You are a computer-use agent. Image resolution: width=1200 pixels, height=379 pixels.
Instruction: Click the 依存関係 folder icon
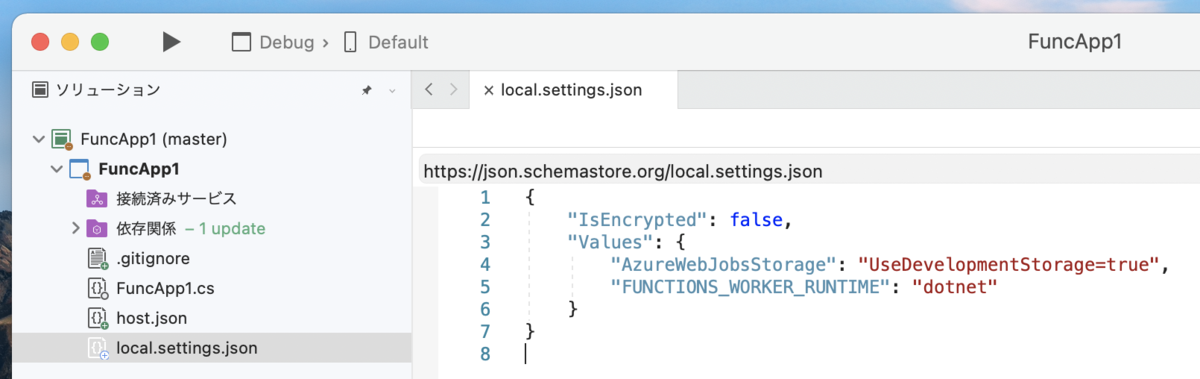tap(97, 229)
